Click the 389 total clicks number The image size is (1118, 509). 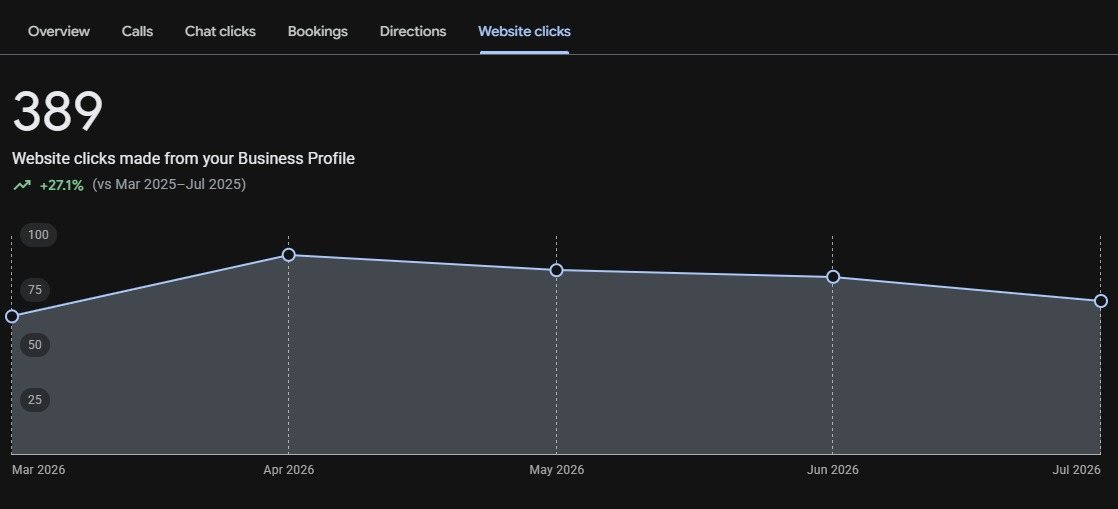coord(58,111)
